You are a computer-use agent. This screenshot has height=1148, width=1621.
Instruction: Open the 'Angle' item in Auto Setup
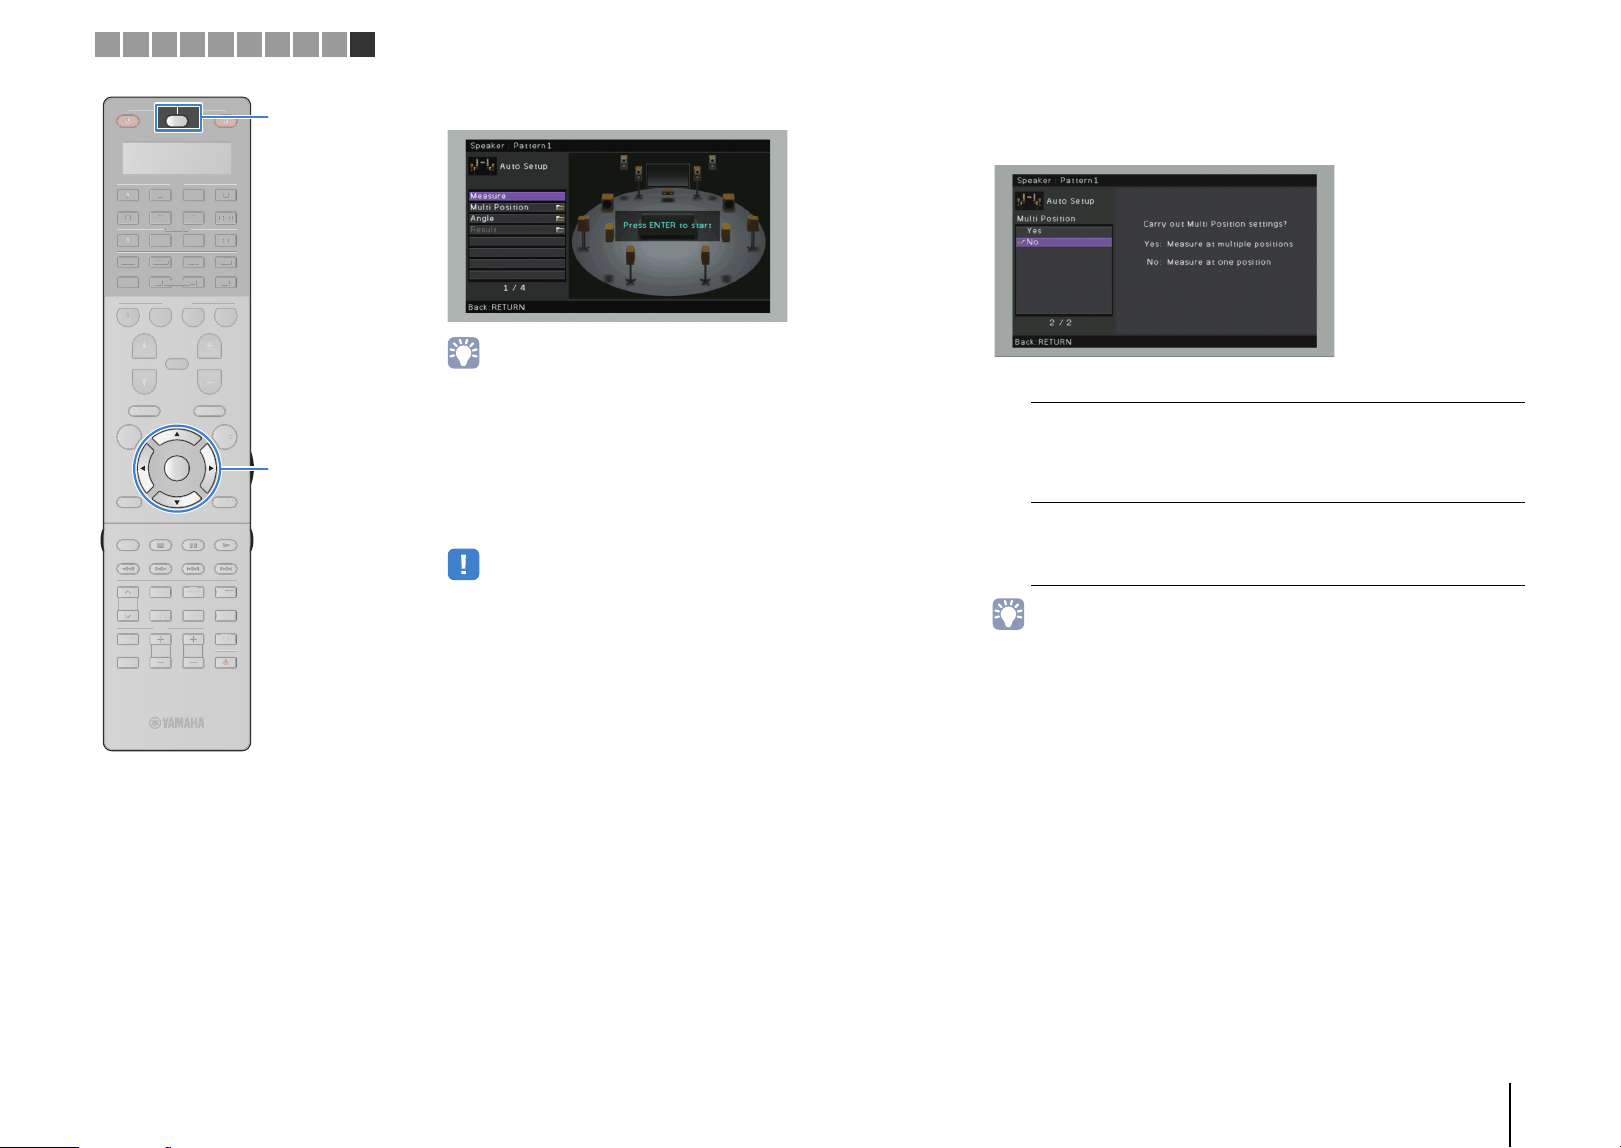[517, 218]
